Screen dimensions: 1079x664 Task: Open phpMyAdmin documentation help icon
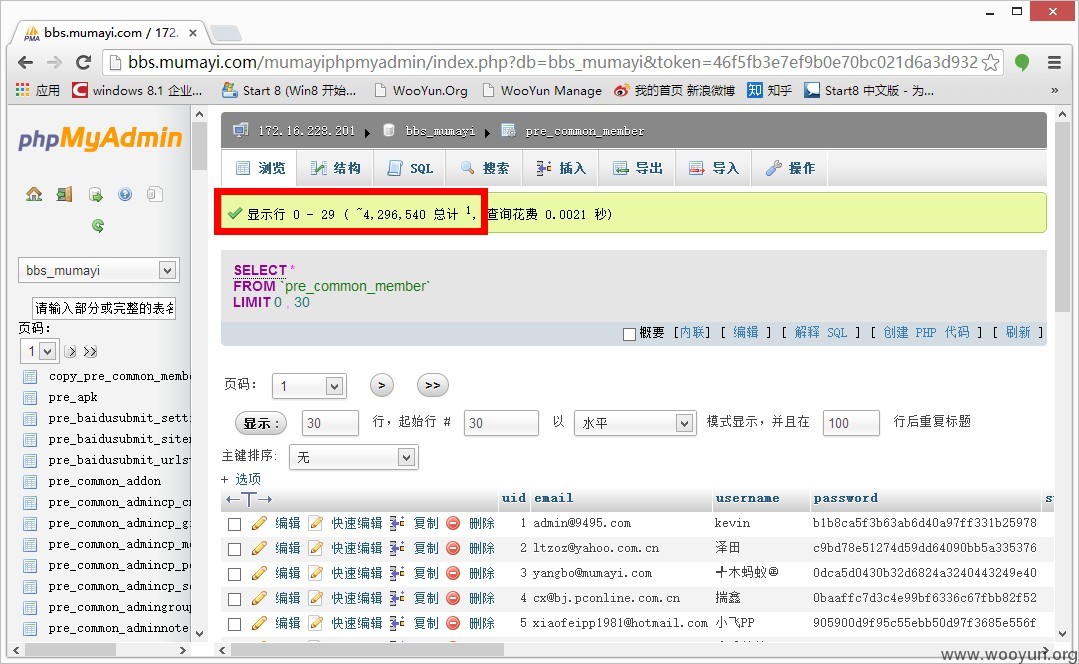point(125,195)
